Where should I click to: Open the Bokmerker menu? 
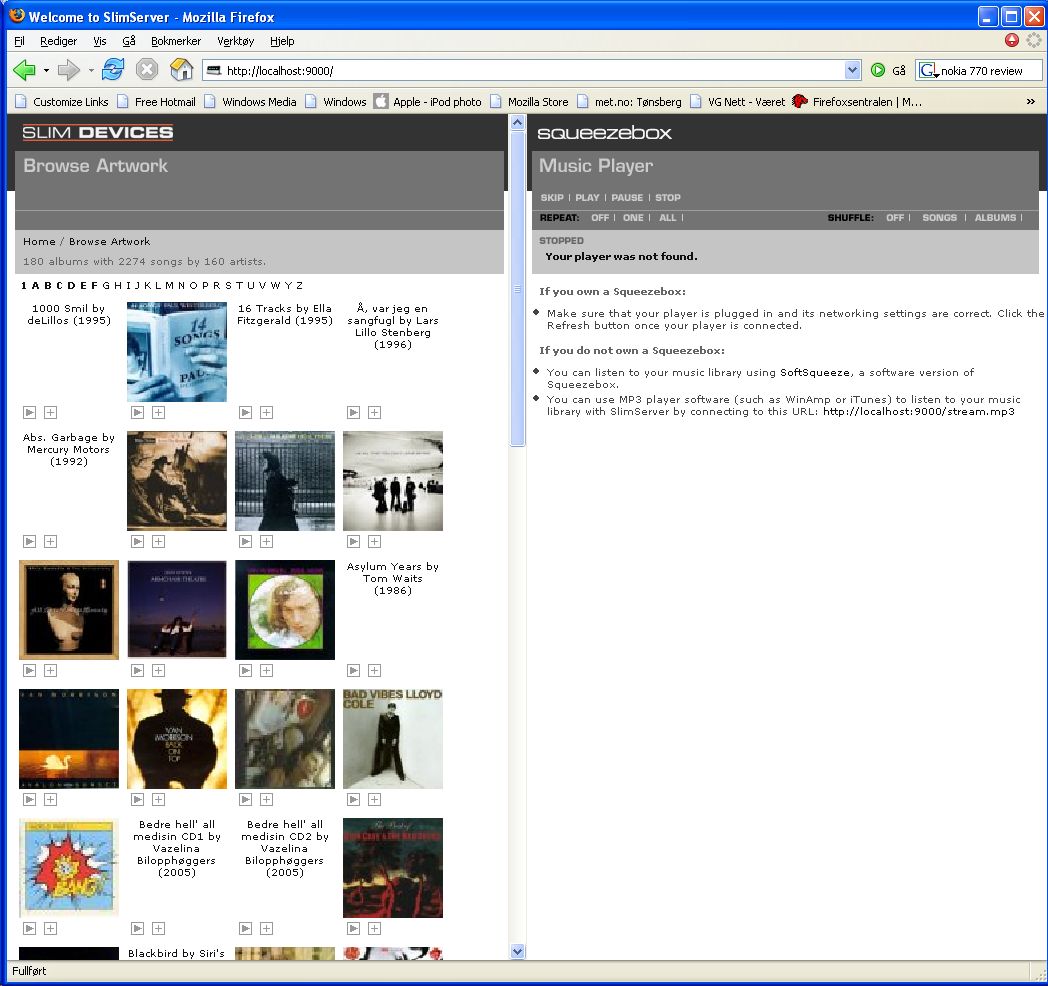pyautogui.click(x=176, y=41)
